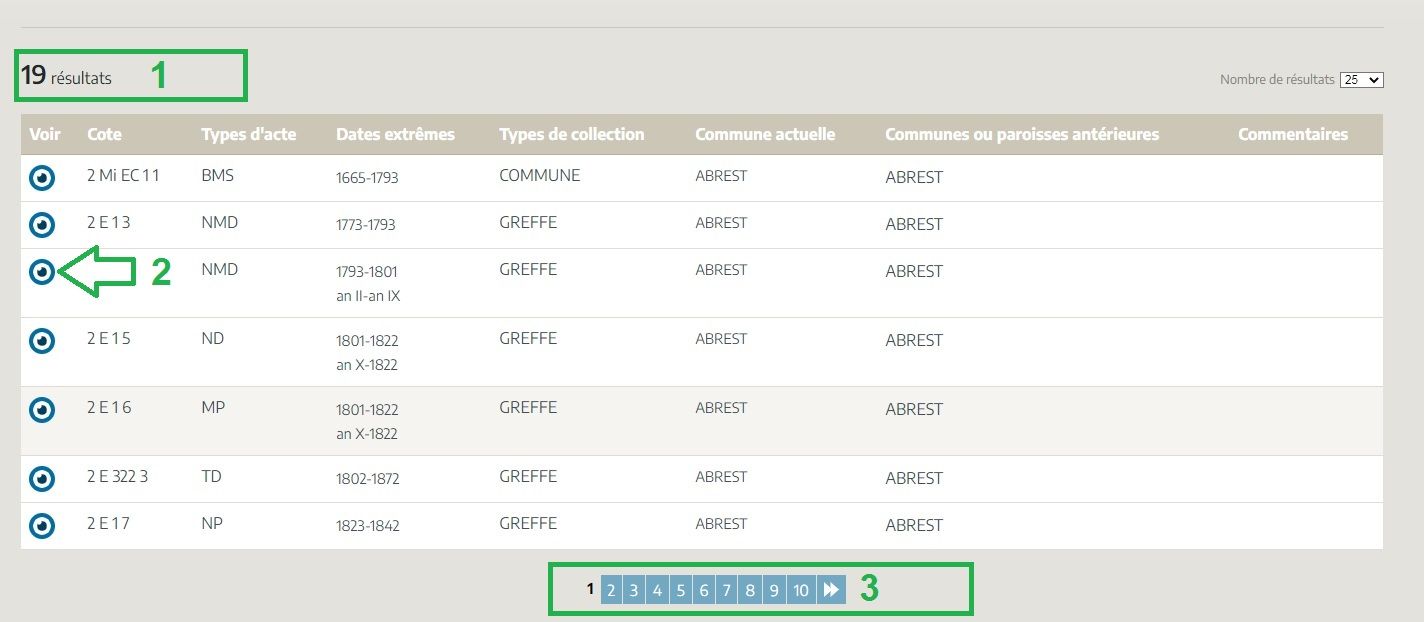Image resolution: width=1427 pixels, height=622 pixels.
Task: Go to results page 3
Action: (x=633, y=590)
